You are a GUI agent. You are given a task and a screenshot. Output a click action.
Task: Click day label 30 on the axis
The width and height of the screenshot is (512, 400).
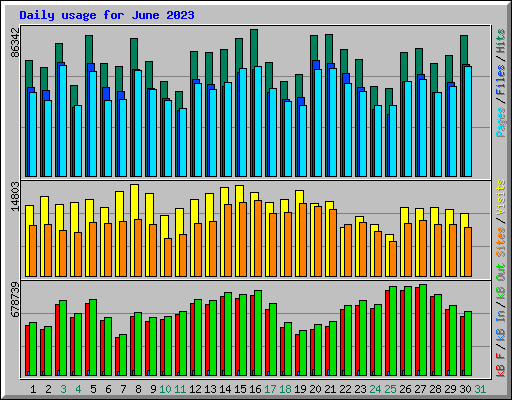465,389
